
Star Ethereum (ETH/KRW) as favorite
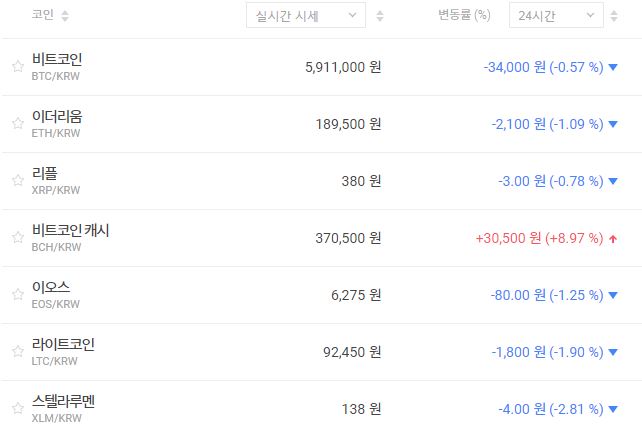coord(17,124)
